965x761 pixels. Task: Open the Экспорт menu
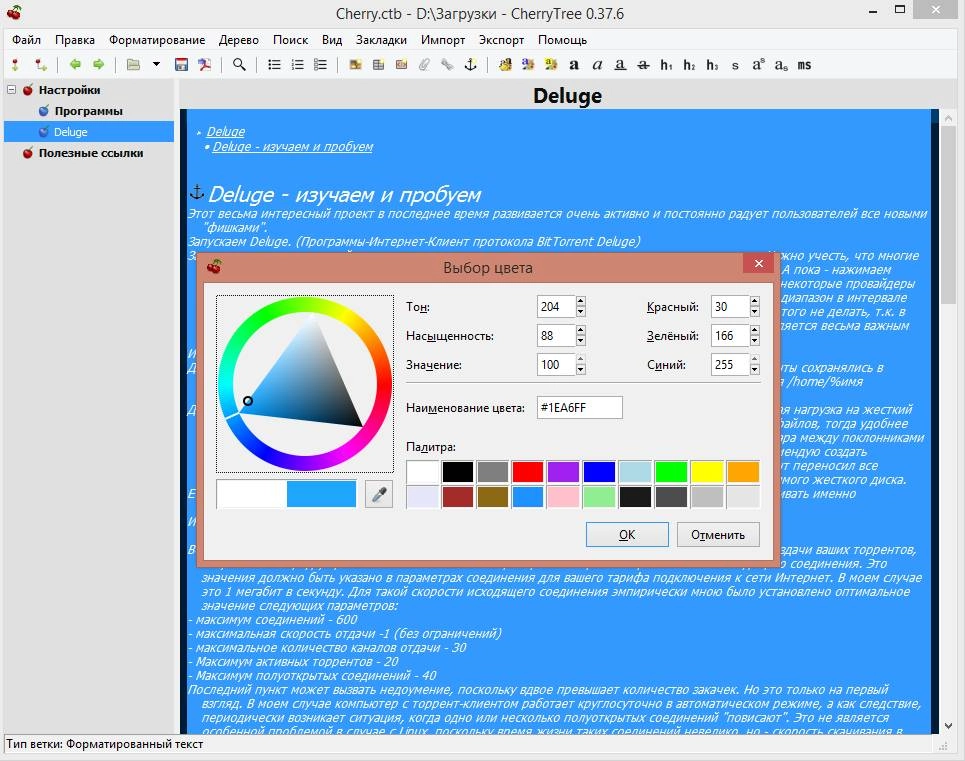click(502, 40)
